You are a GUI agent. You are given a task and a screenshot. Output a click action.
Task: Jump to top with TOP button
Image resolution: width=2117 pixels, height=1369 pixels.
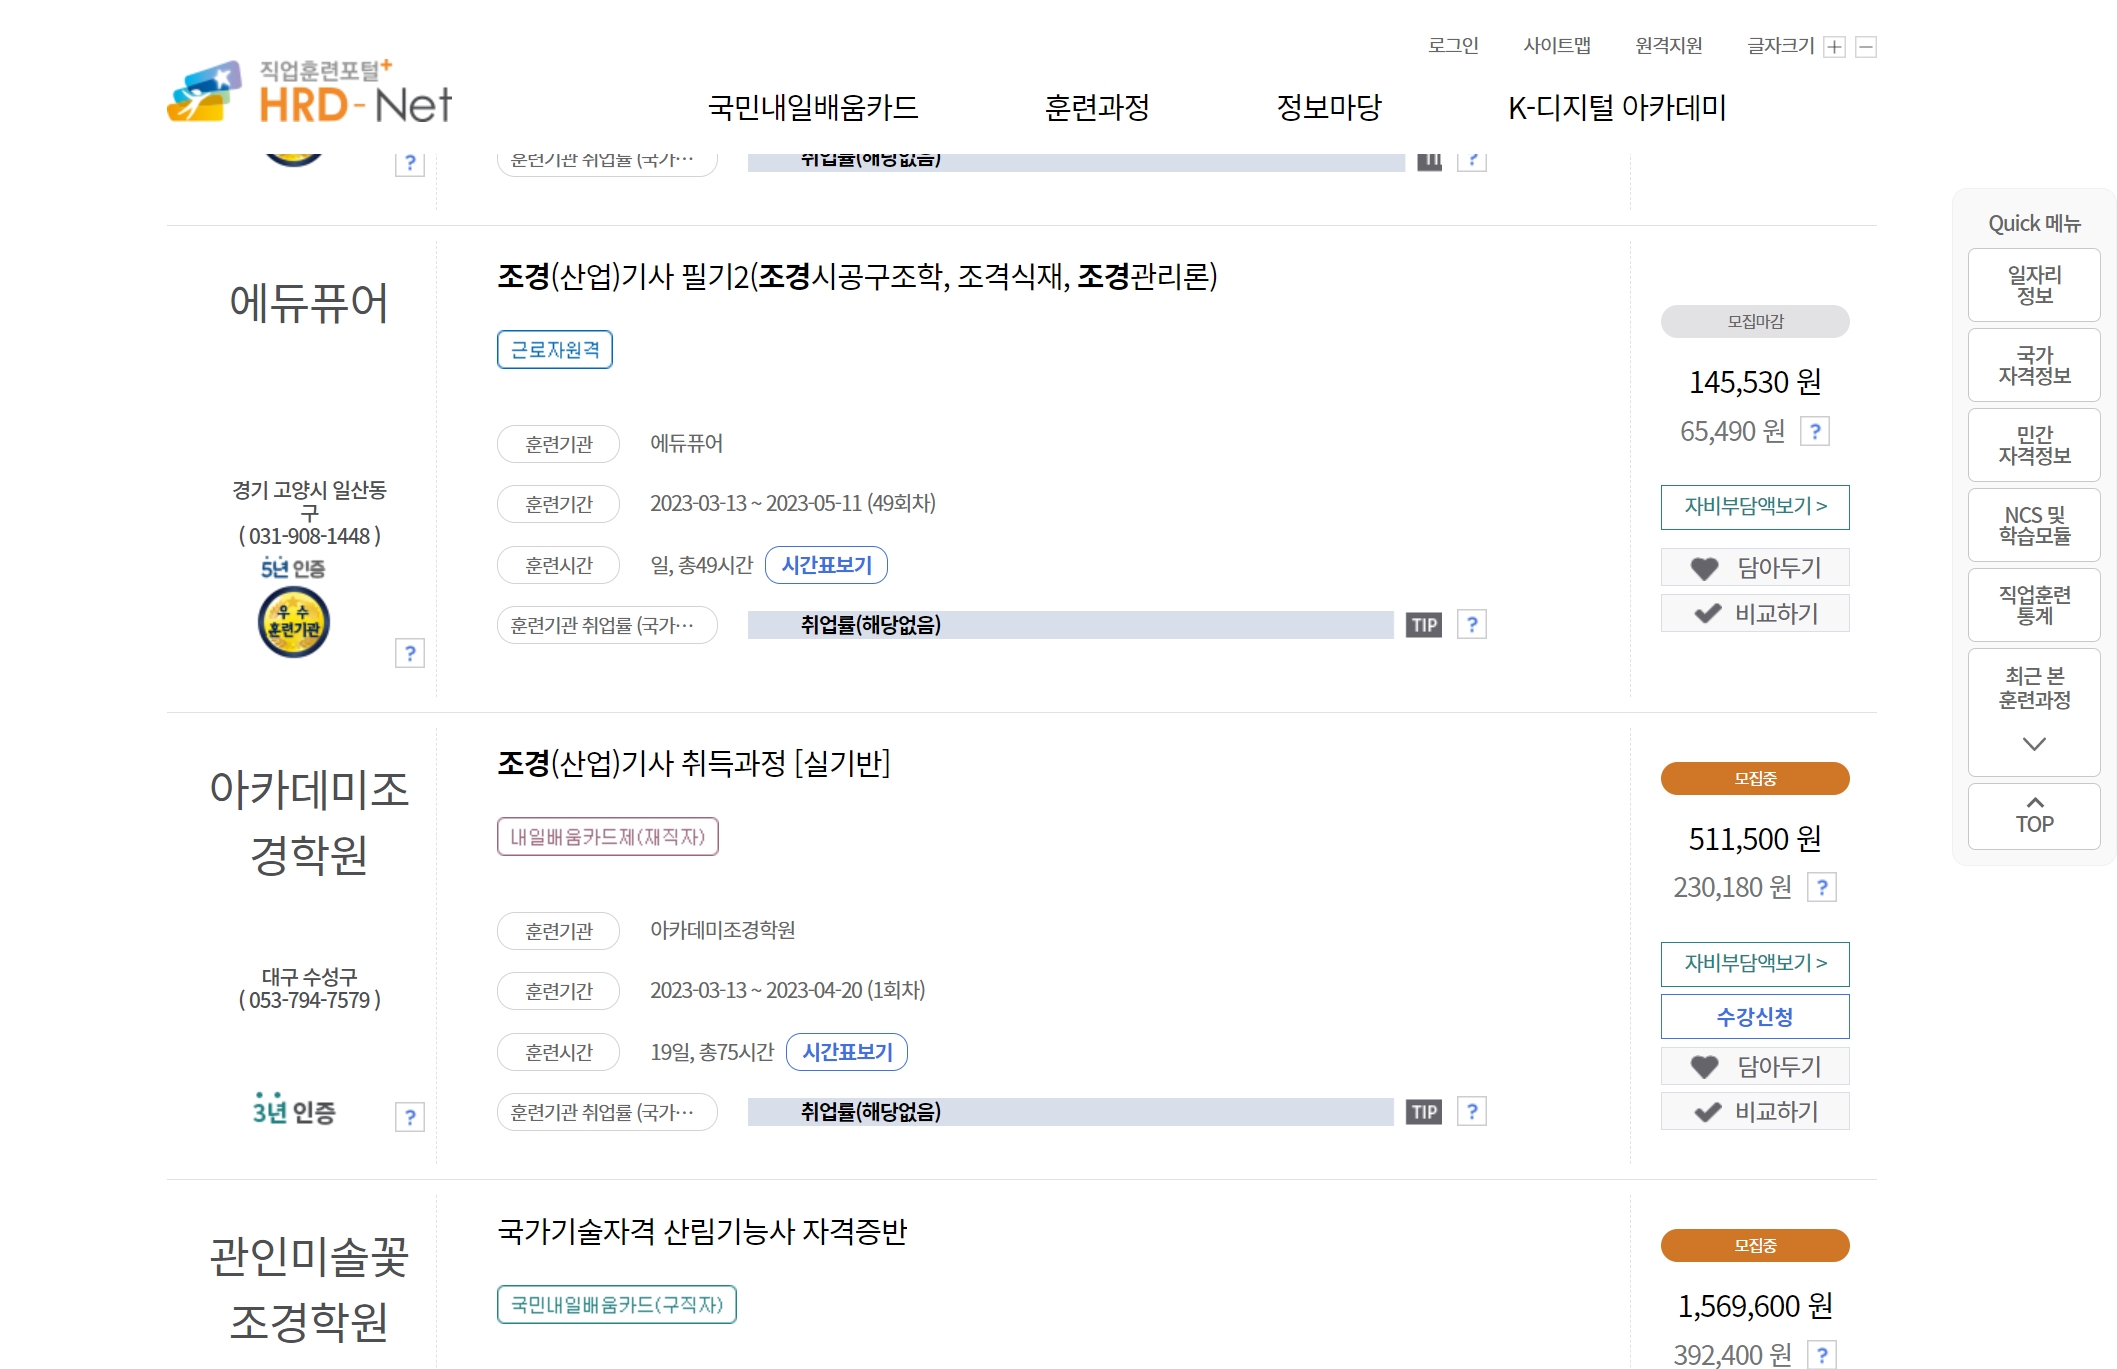(x=2033, y=816)
